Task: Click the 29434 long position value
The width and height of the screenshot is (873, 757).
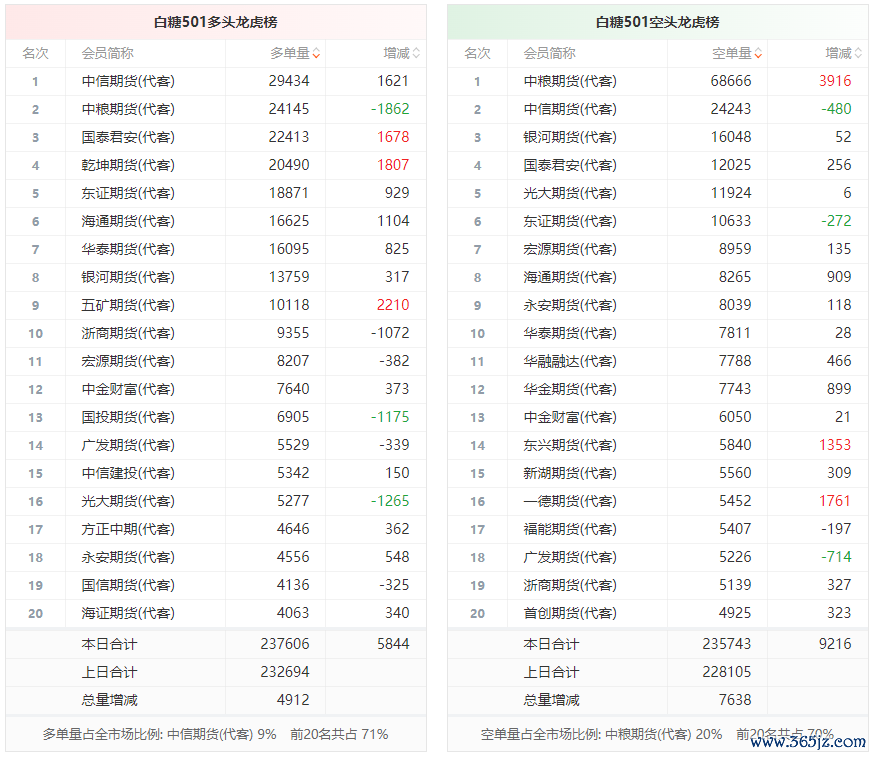Action: click(289, 81)
